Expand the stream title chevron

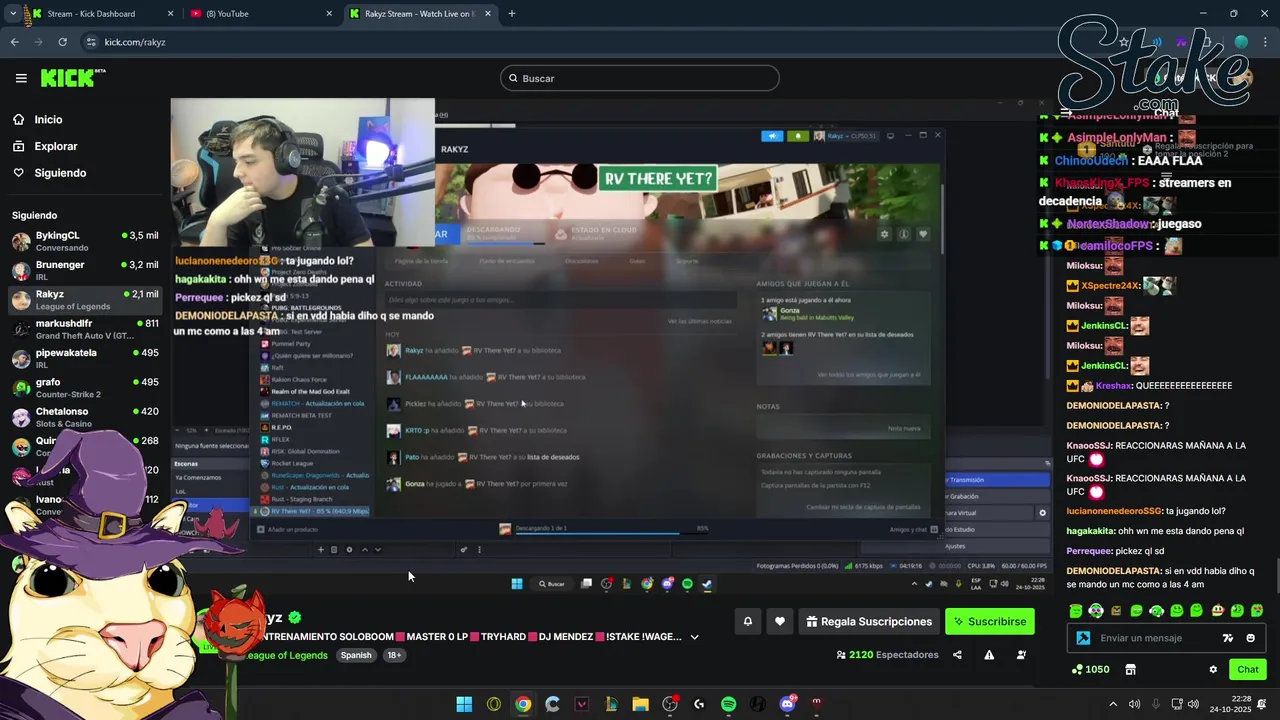[694, 637]
